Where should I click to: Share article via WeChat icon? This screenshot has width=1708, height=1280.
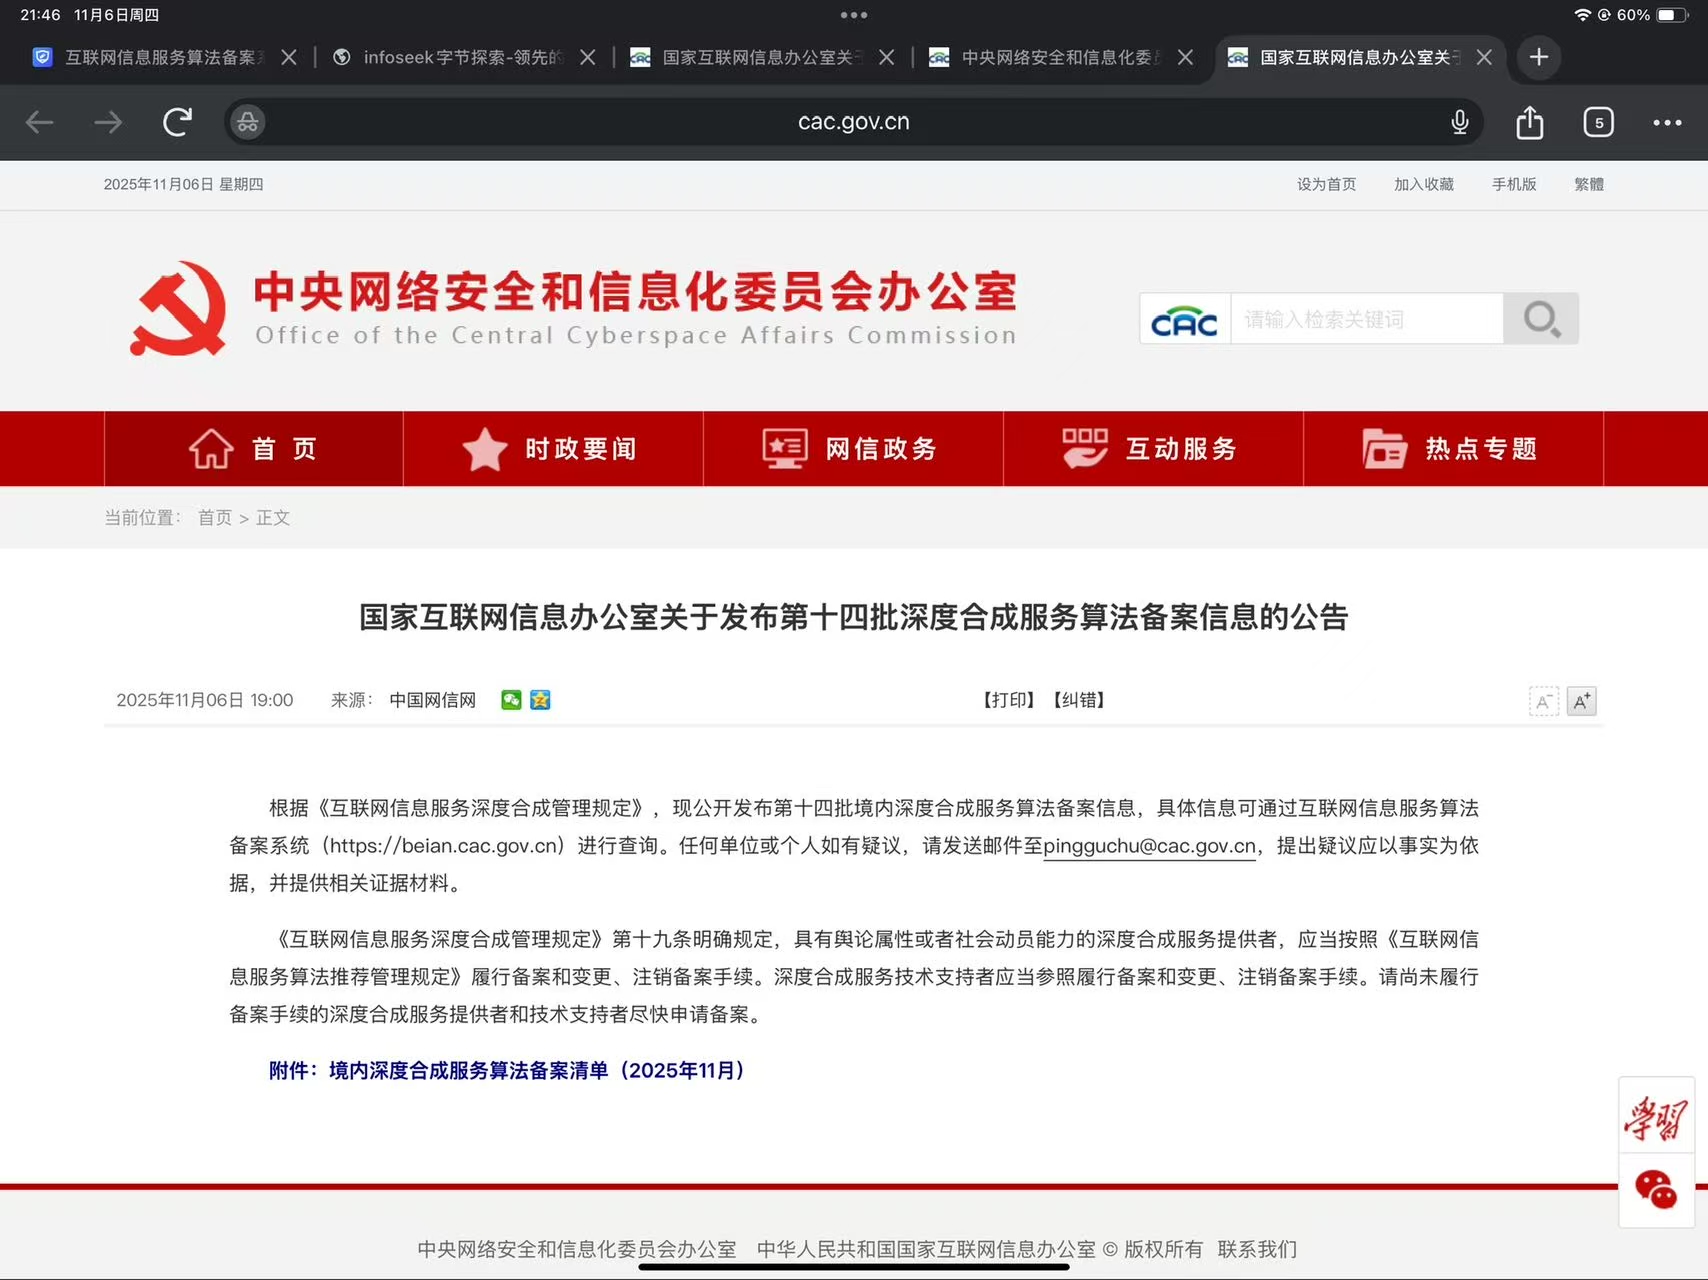pos(511,700)
